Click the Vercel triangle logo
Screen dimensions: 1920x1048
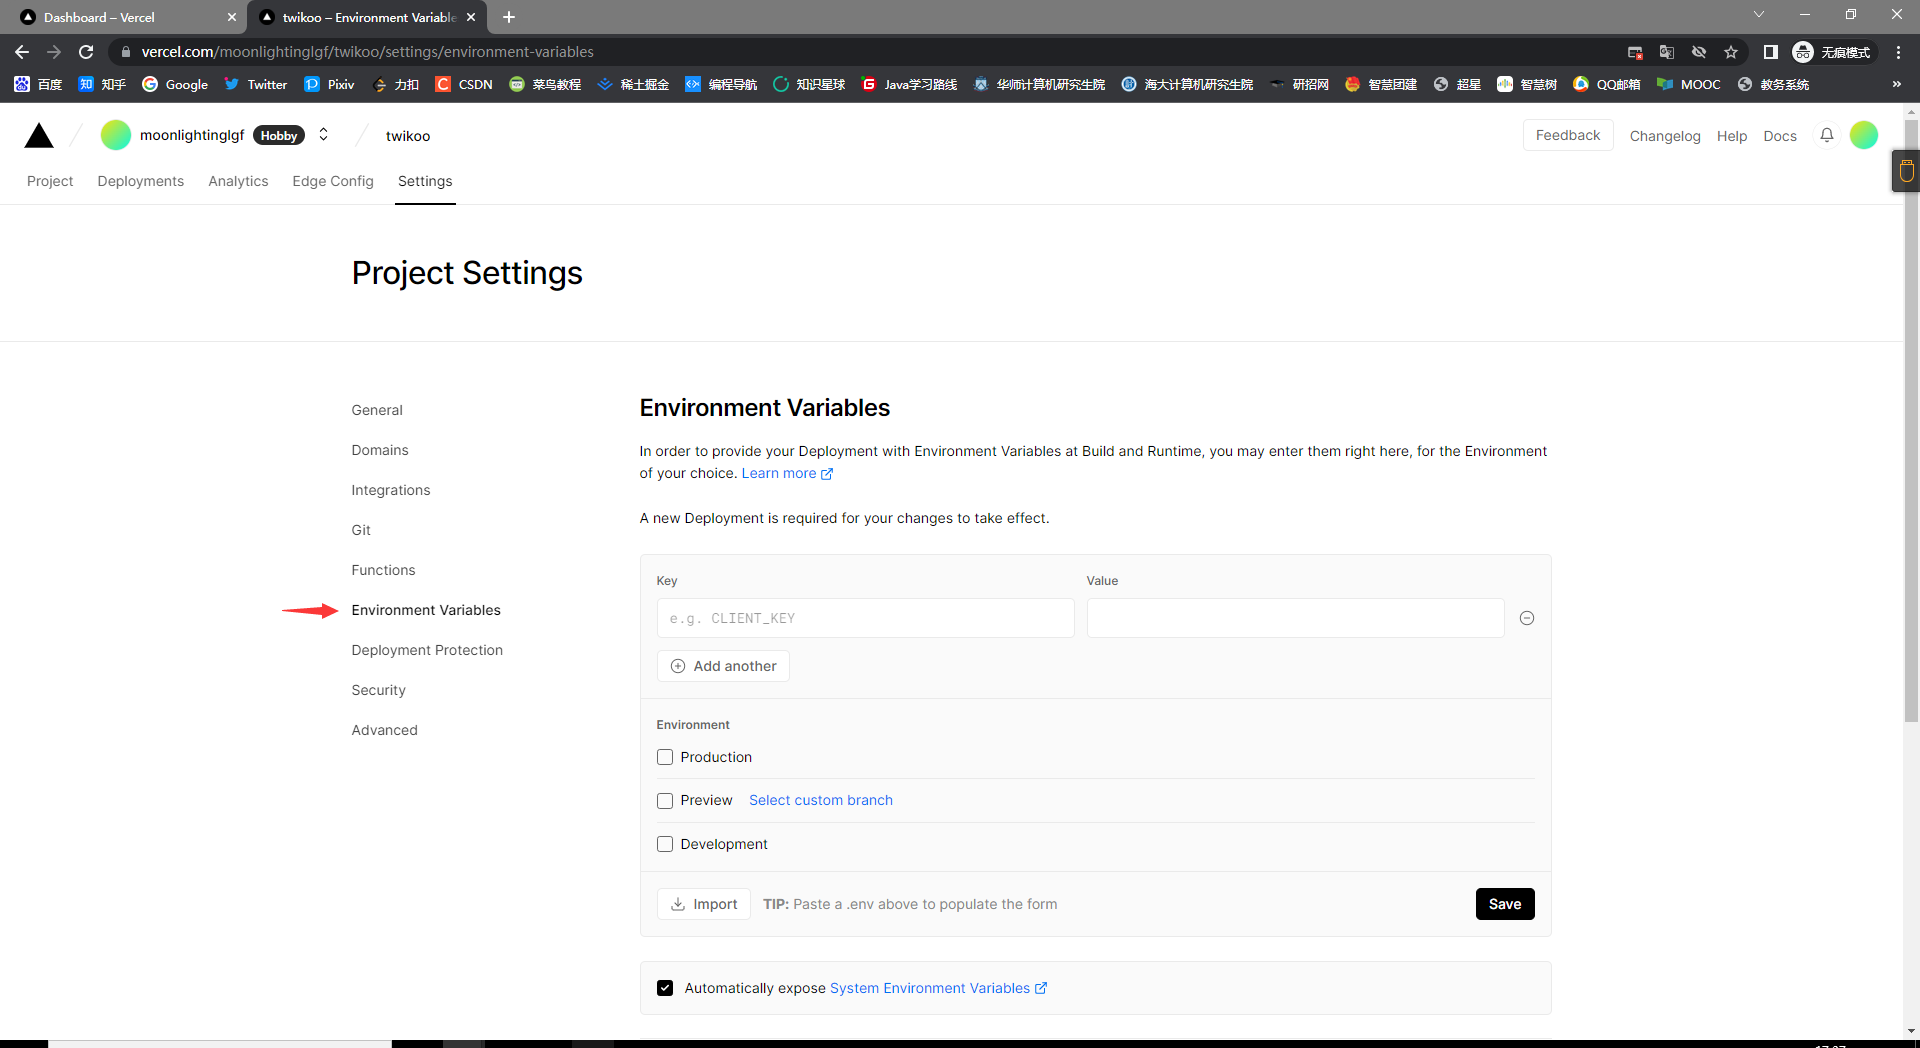tap(39, 136)
